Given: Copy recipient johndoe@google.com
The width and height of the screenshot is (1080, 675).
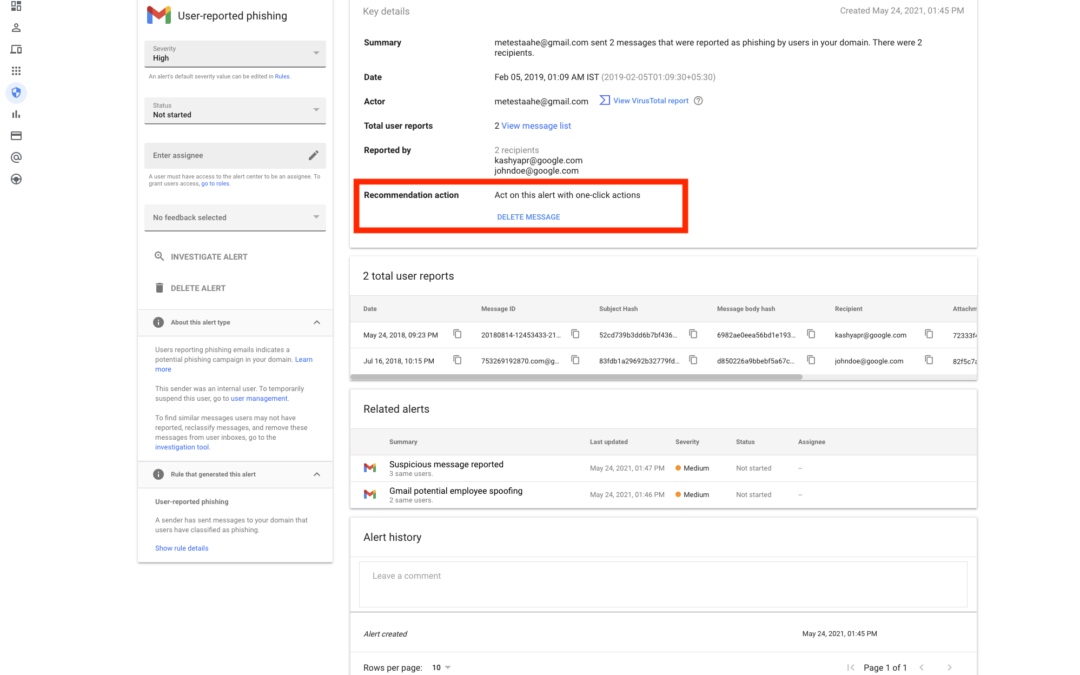Looking at the screenshot, I should coord(928,360).
